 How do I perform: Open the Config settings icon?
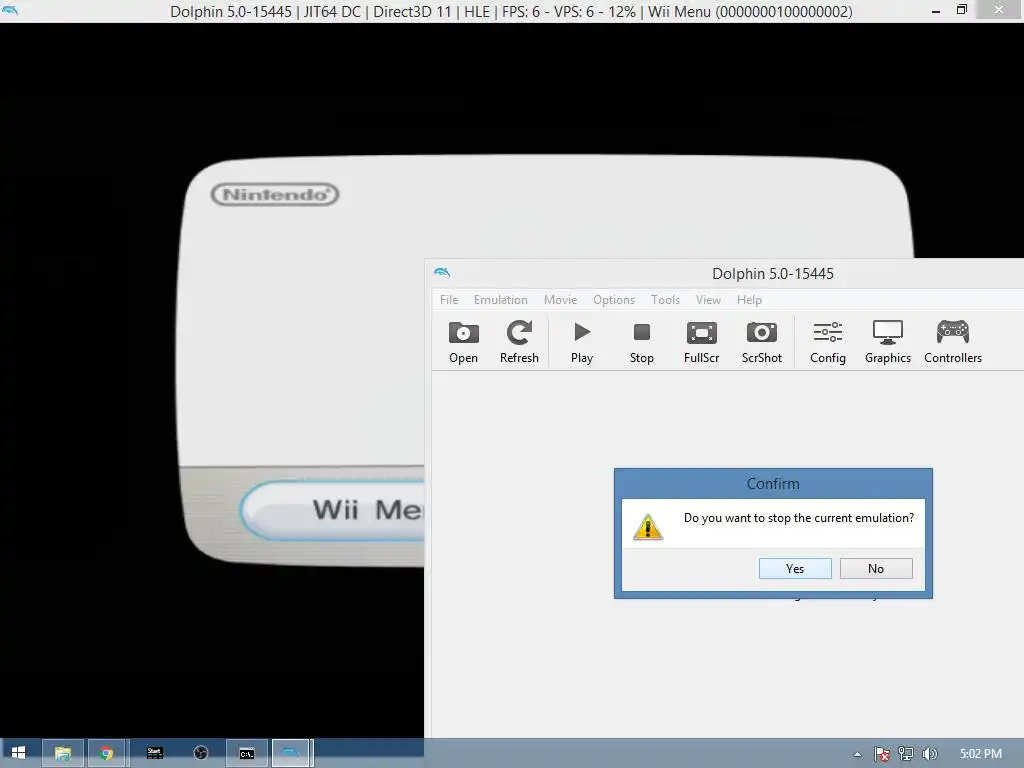coord(827,342)
